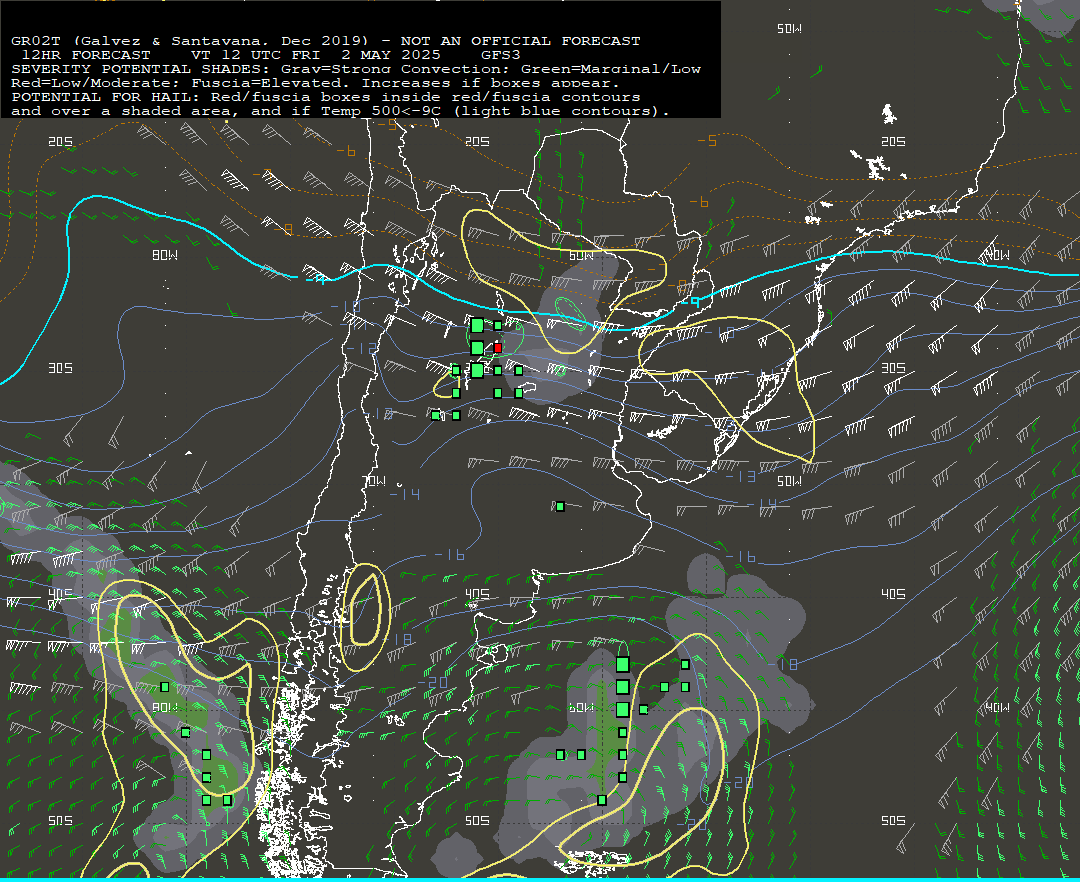The image size is (1080, 882).
Task: Select the "-13" temperature contour label
Action: 741,476
